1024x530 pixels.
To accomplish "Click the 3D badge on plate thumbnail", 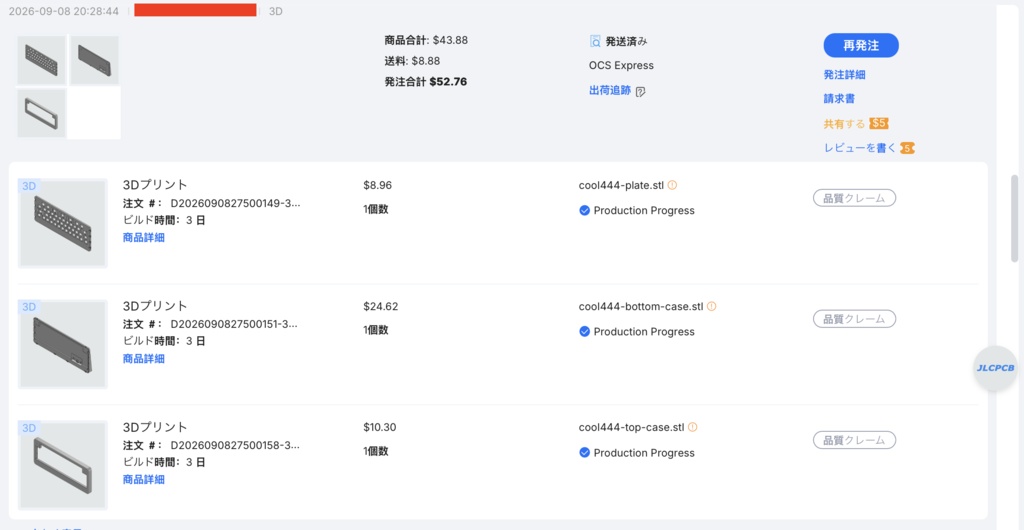I will tap(29, 186).
